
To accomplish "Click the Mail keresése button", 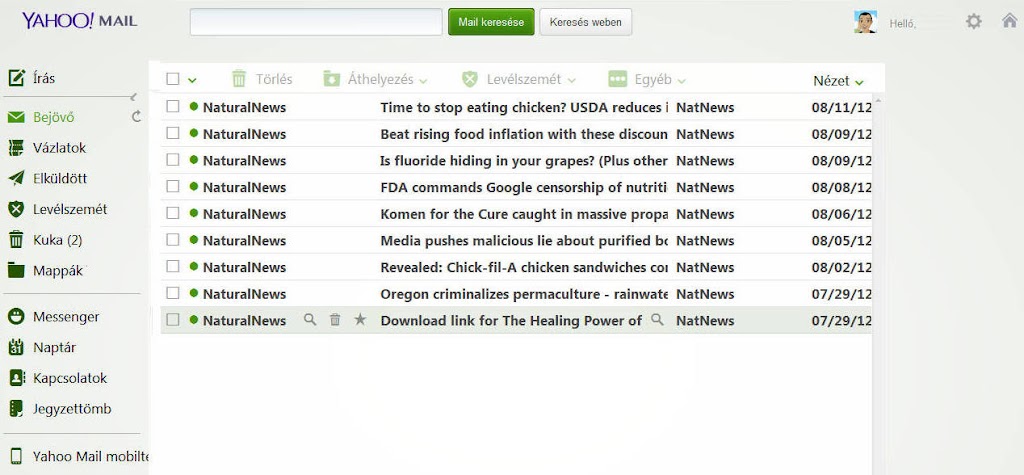I will [491, 22].
